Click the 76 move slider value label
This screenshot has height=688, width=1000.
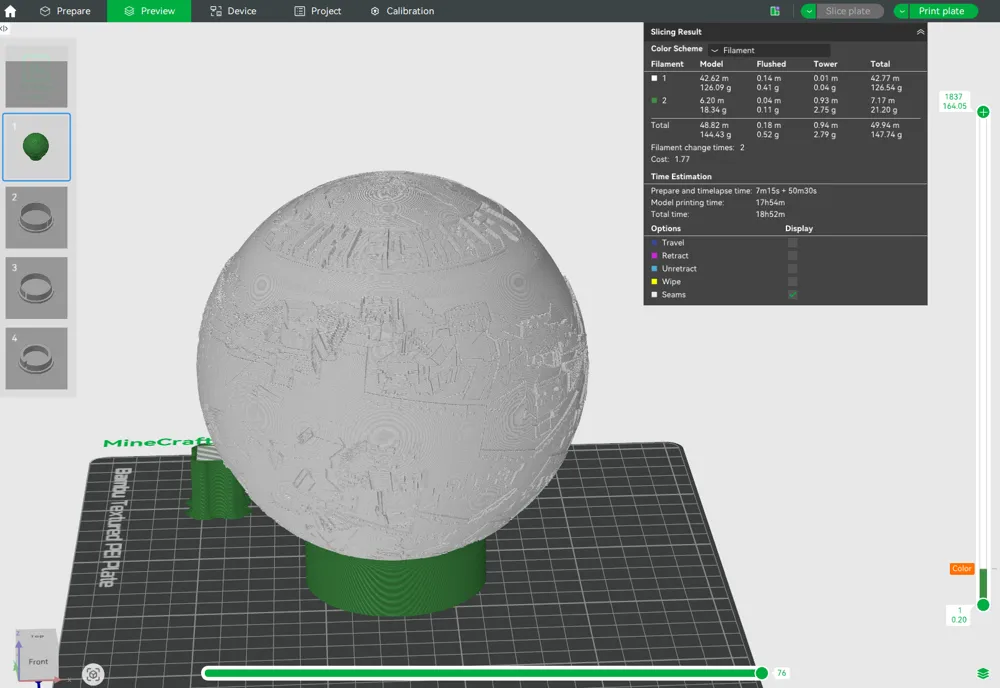pos(781,673)
